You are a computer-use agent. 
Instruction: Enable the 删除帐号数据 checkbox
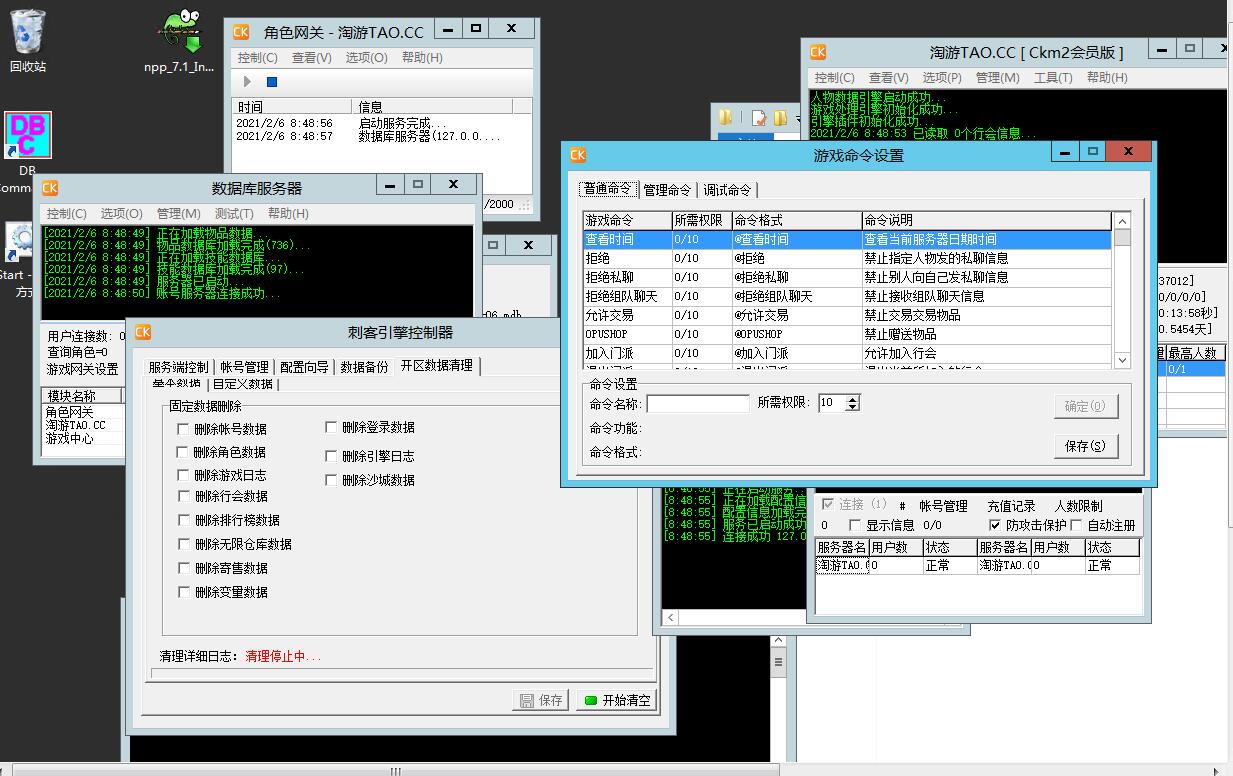(x=183, y=429)
